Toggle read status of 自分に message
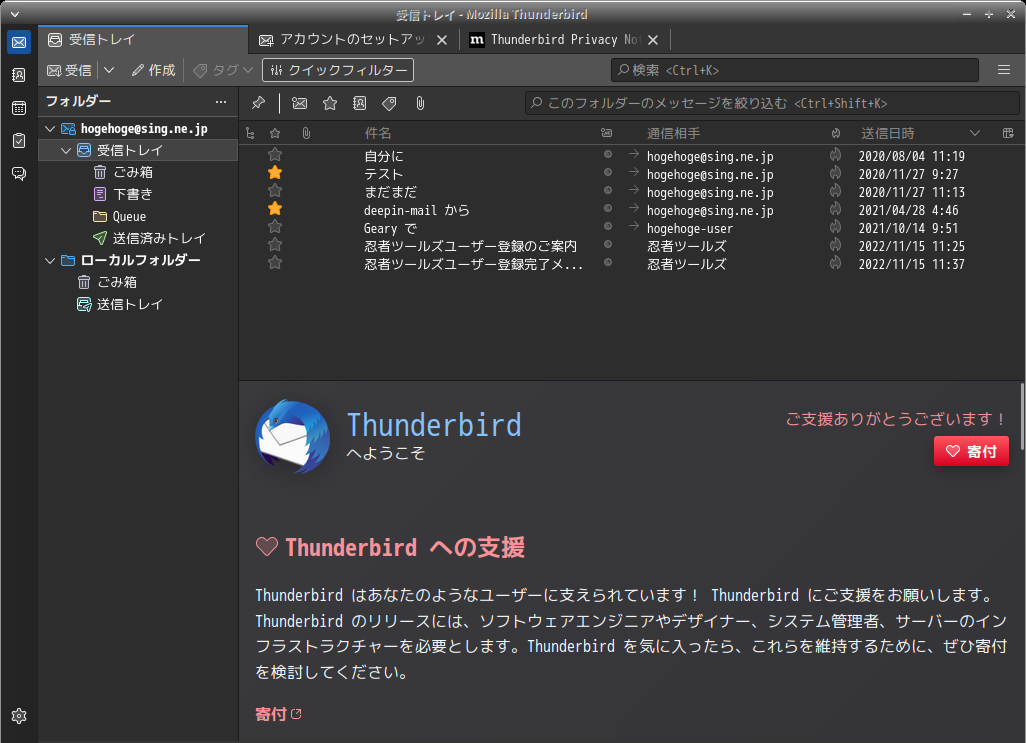 point(608,154)
